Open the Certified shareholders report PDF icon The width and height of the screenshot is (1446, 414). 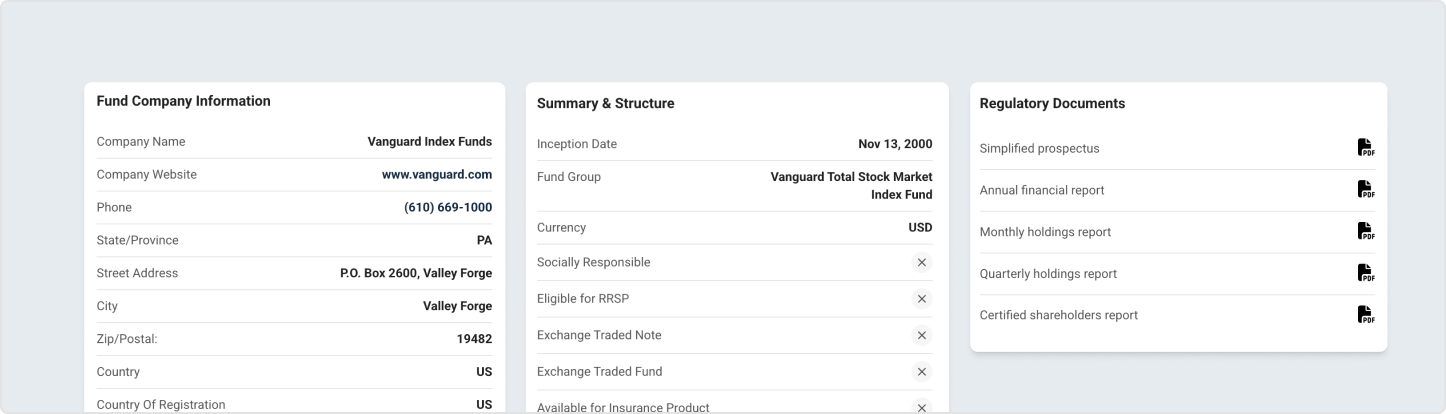point(1366,315)
